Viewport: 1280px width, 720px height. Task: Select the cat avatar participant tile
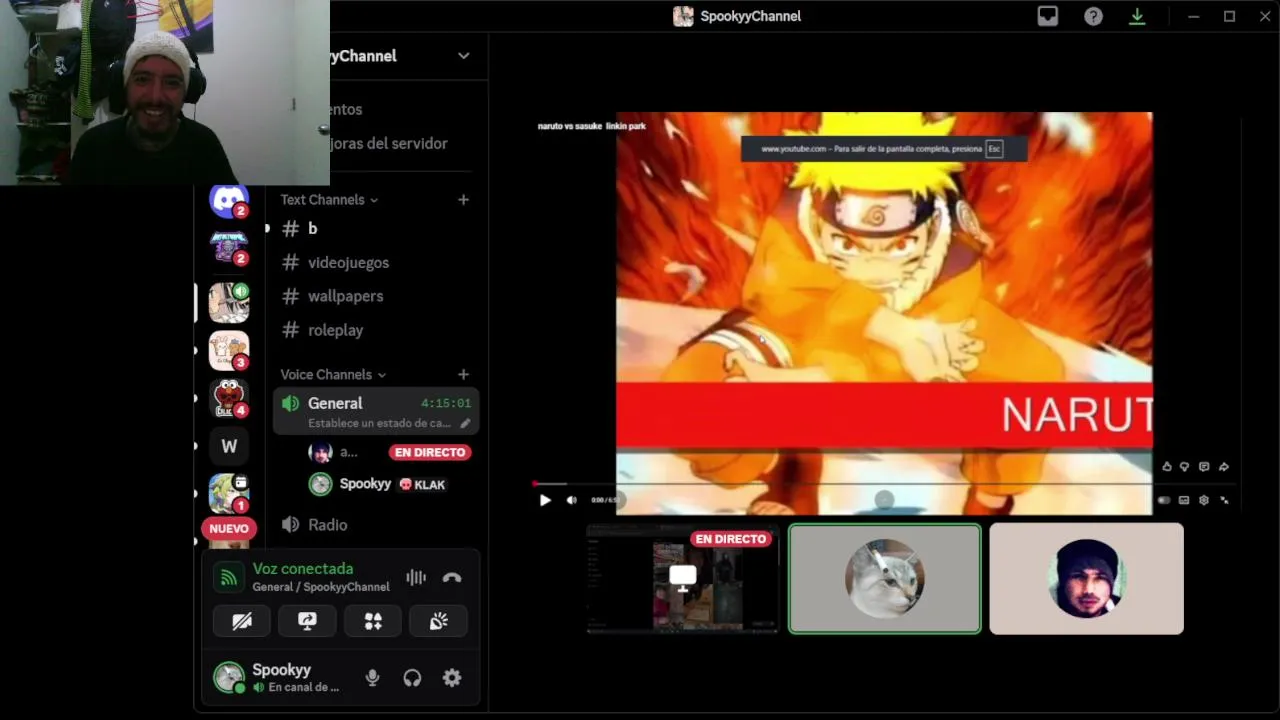coord(885,579)
